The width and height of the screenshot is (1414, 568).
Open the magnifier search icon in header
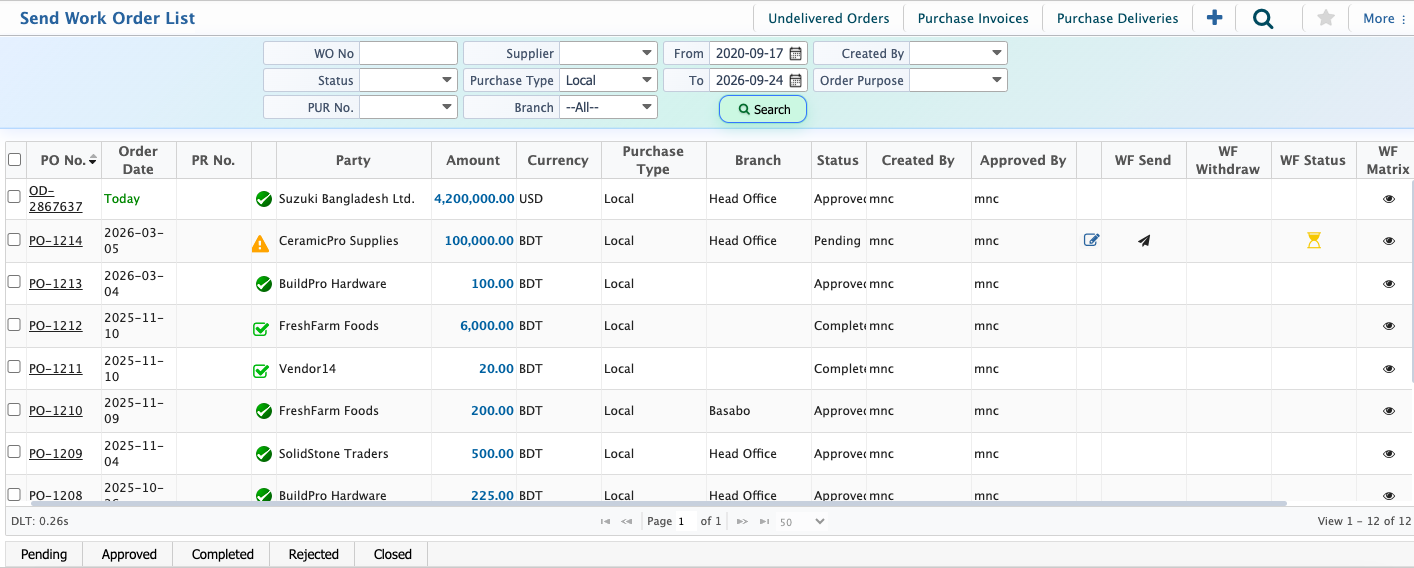[1263, 18]
